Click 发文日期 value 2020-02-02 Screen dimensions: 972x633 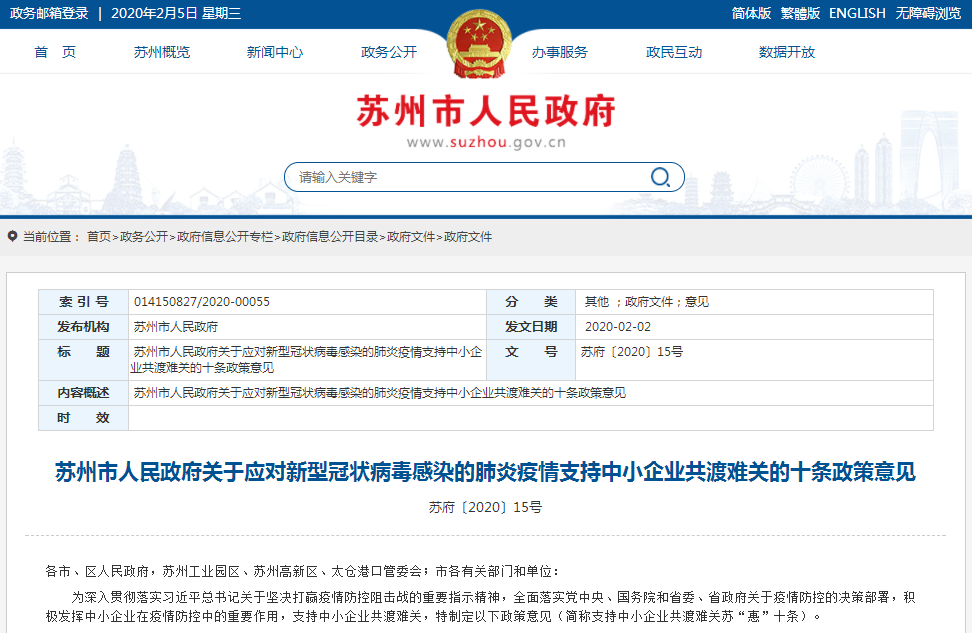(618, 327)
